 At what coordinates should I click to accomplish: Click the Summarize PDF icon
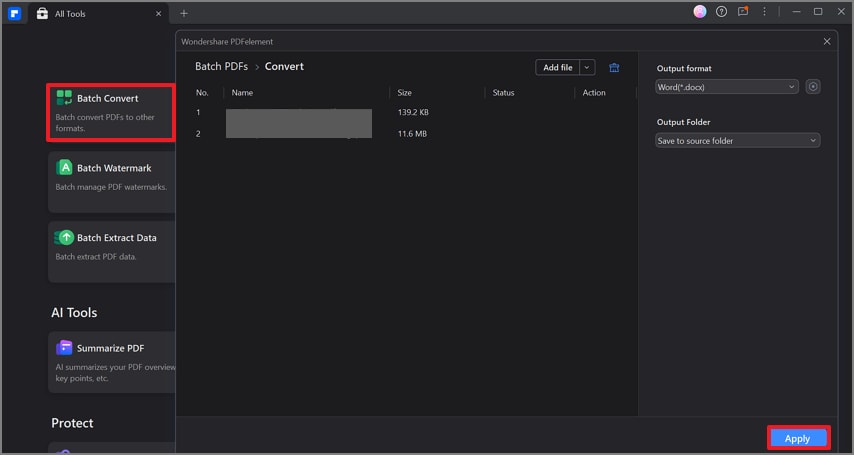click(64, 348)
